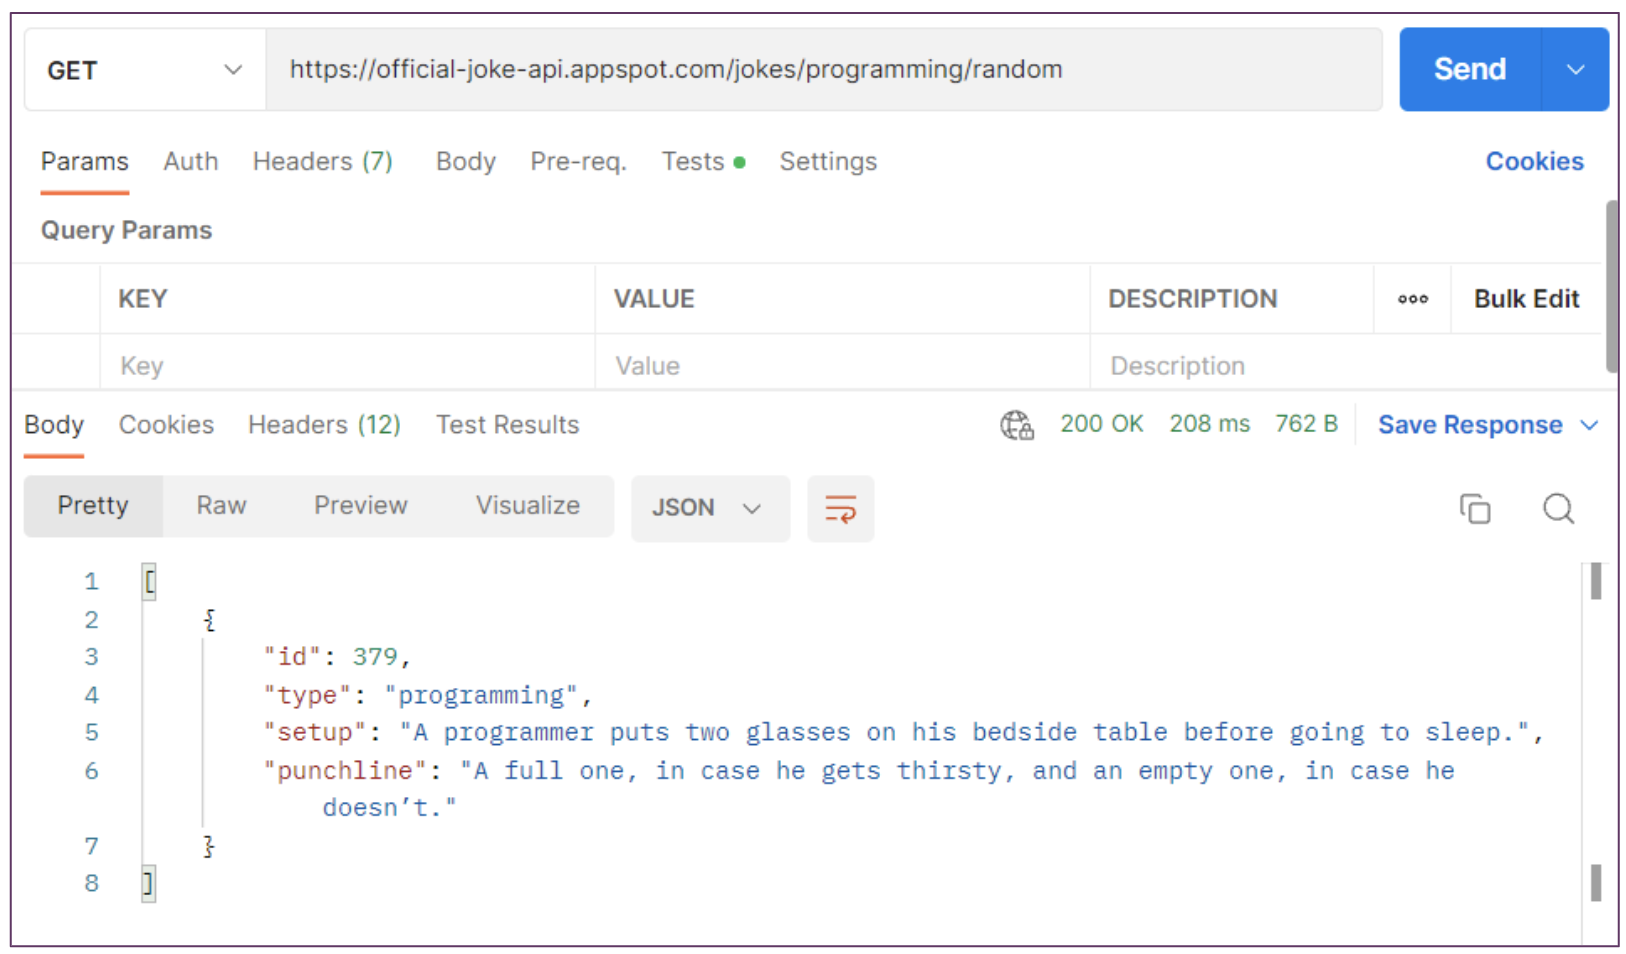The image size is (1626, 954).
Task: Open the Tests tab
Action: pos(703,162)
